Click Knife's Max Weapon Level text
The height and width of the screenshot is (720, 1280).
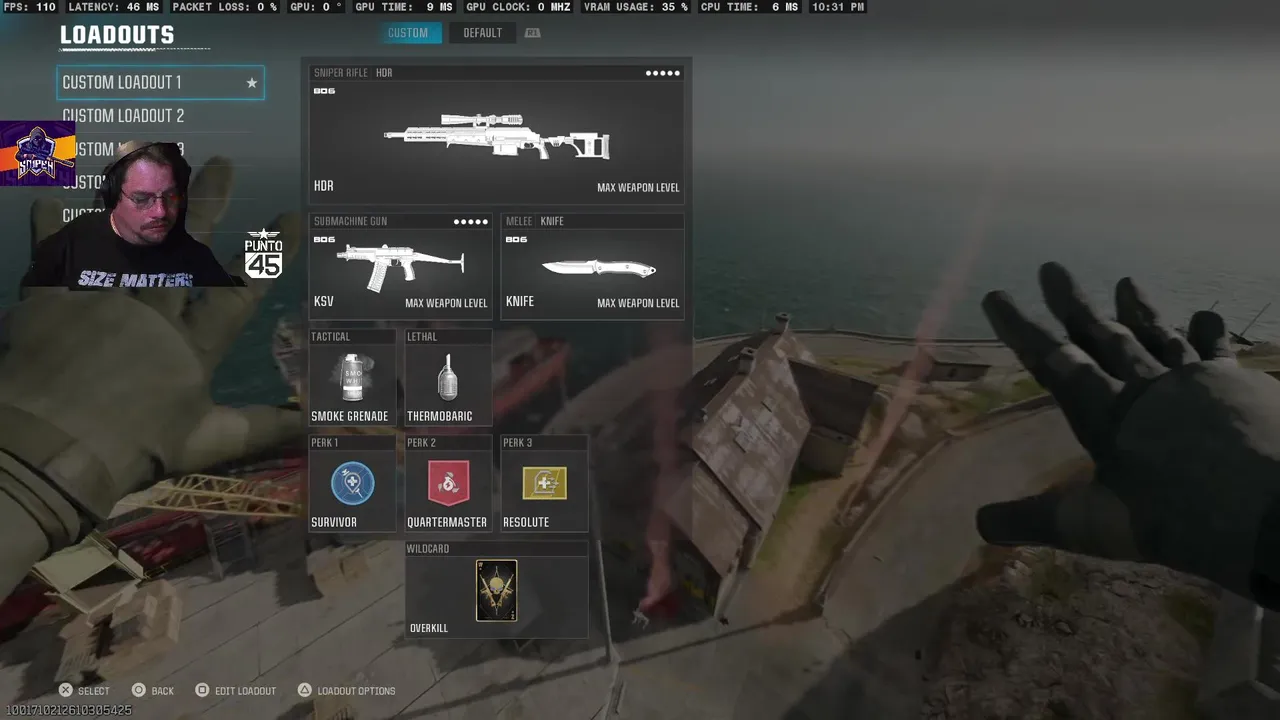pos(638,303)
